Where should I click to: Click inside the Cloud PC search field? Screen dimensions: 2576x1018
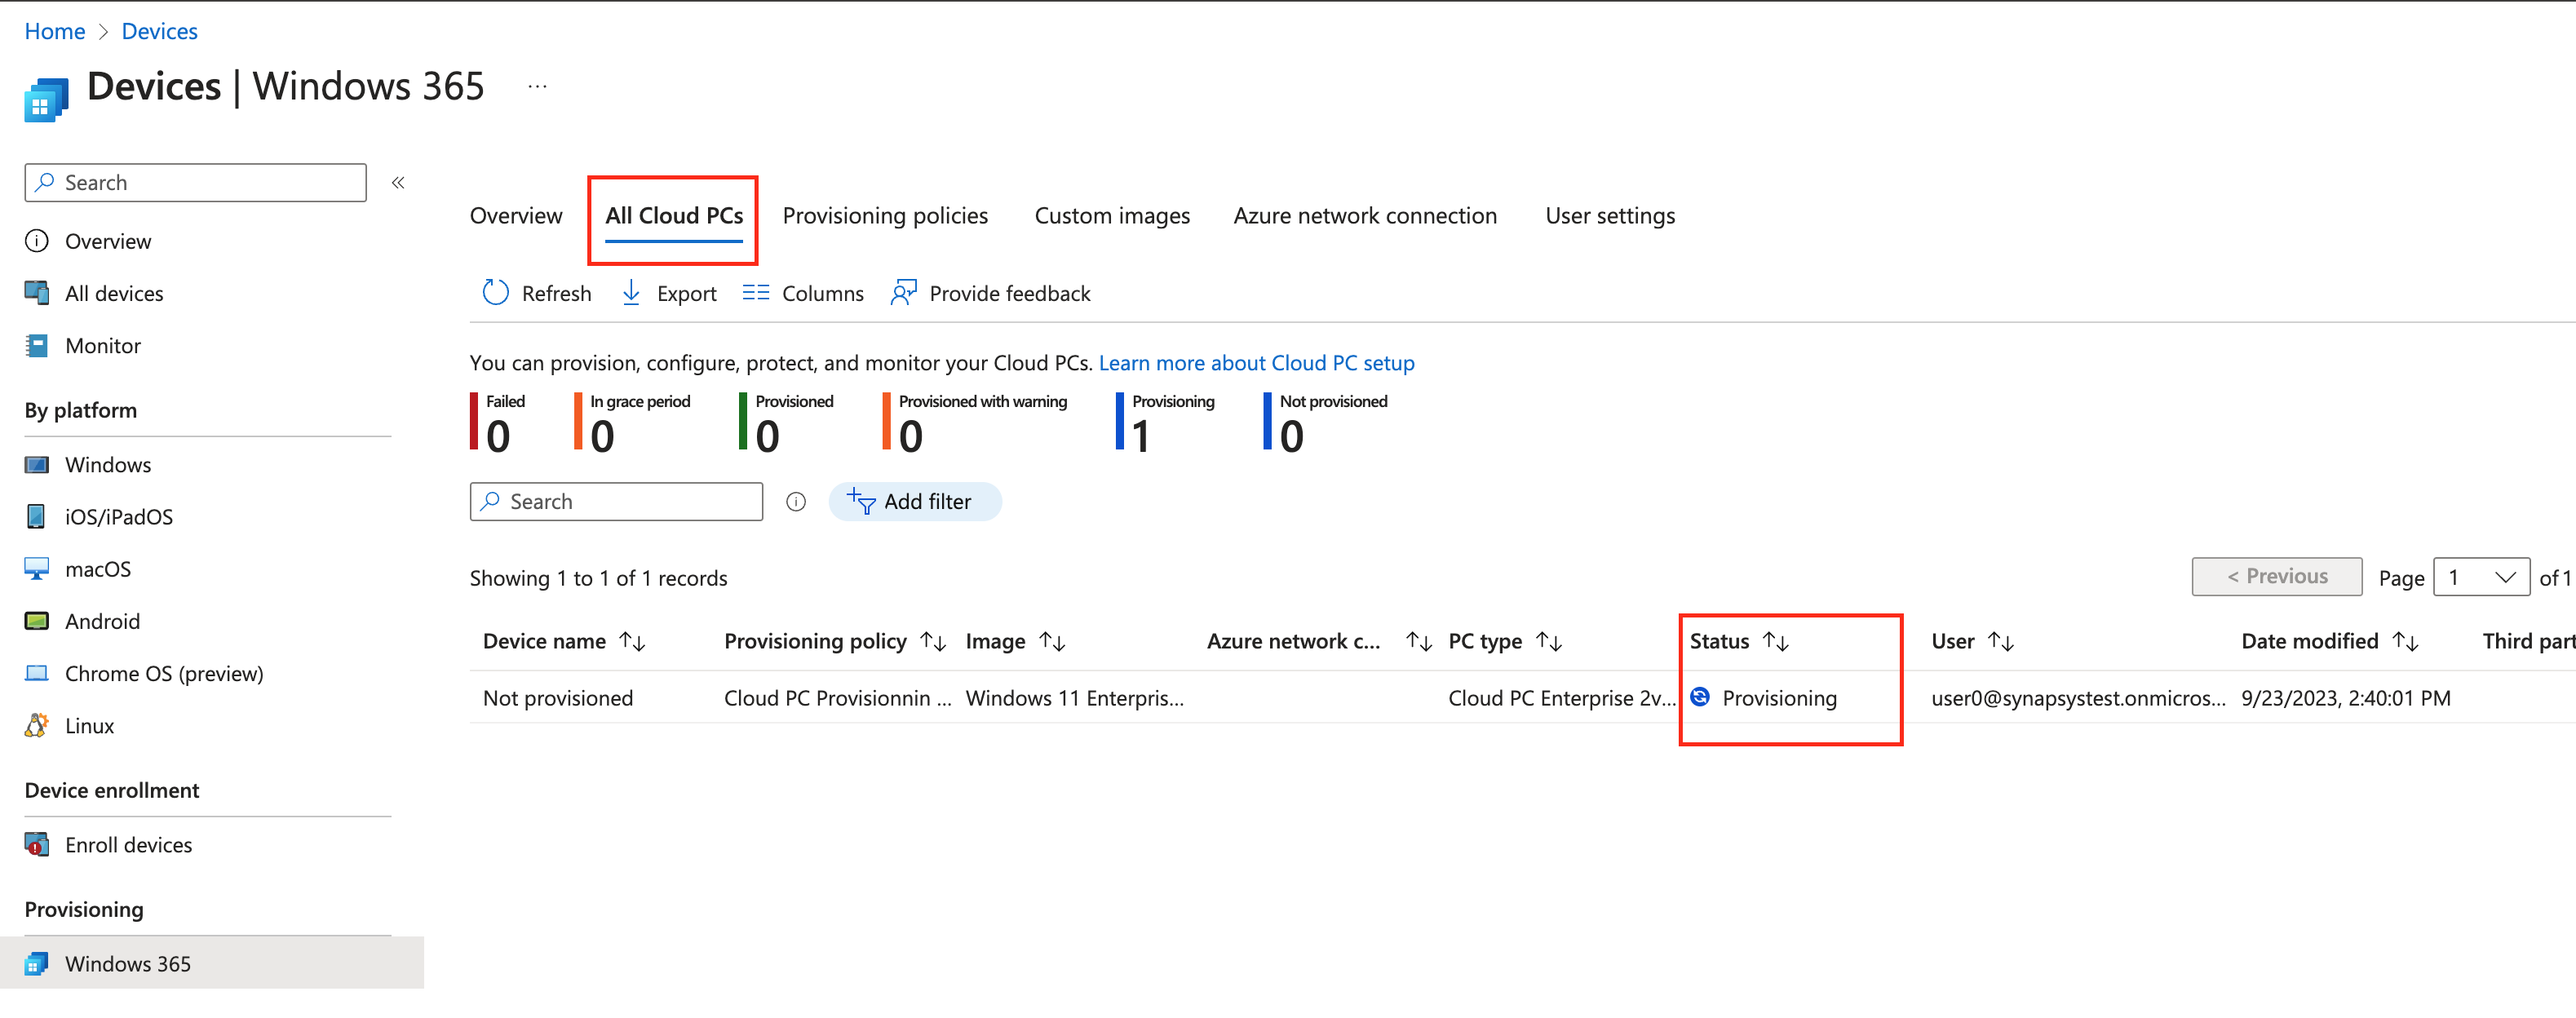pos(616,501)
